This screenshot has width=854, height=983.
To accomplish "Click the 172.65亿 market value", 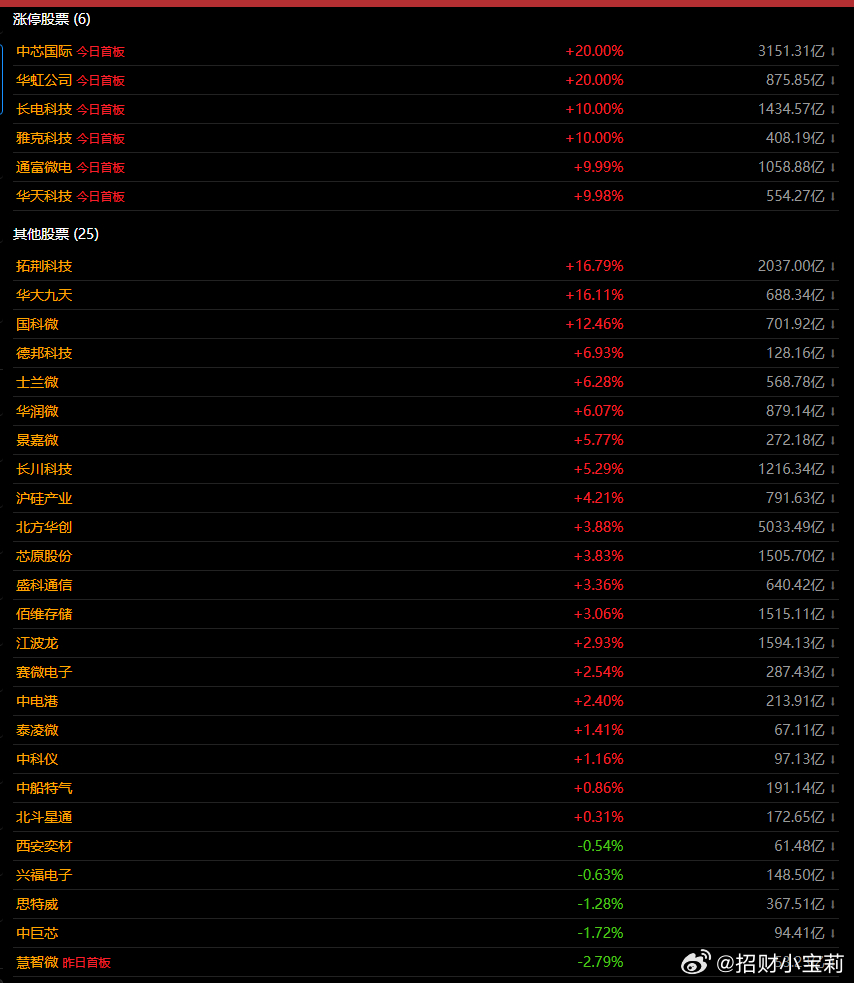I will pos(795,817).
